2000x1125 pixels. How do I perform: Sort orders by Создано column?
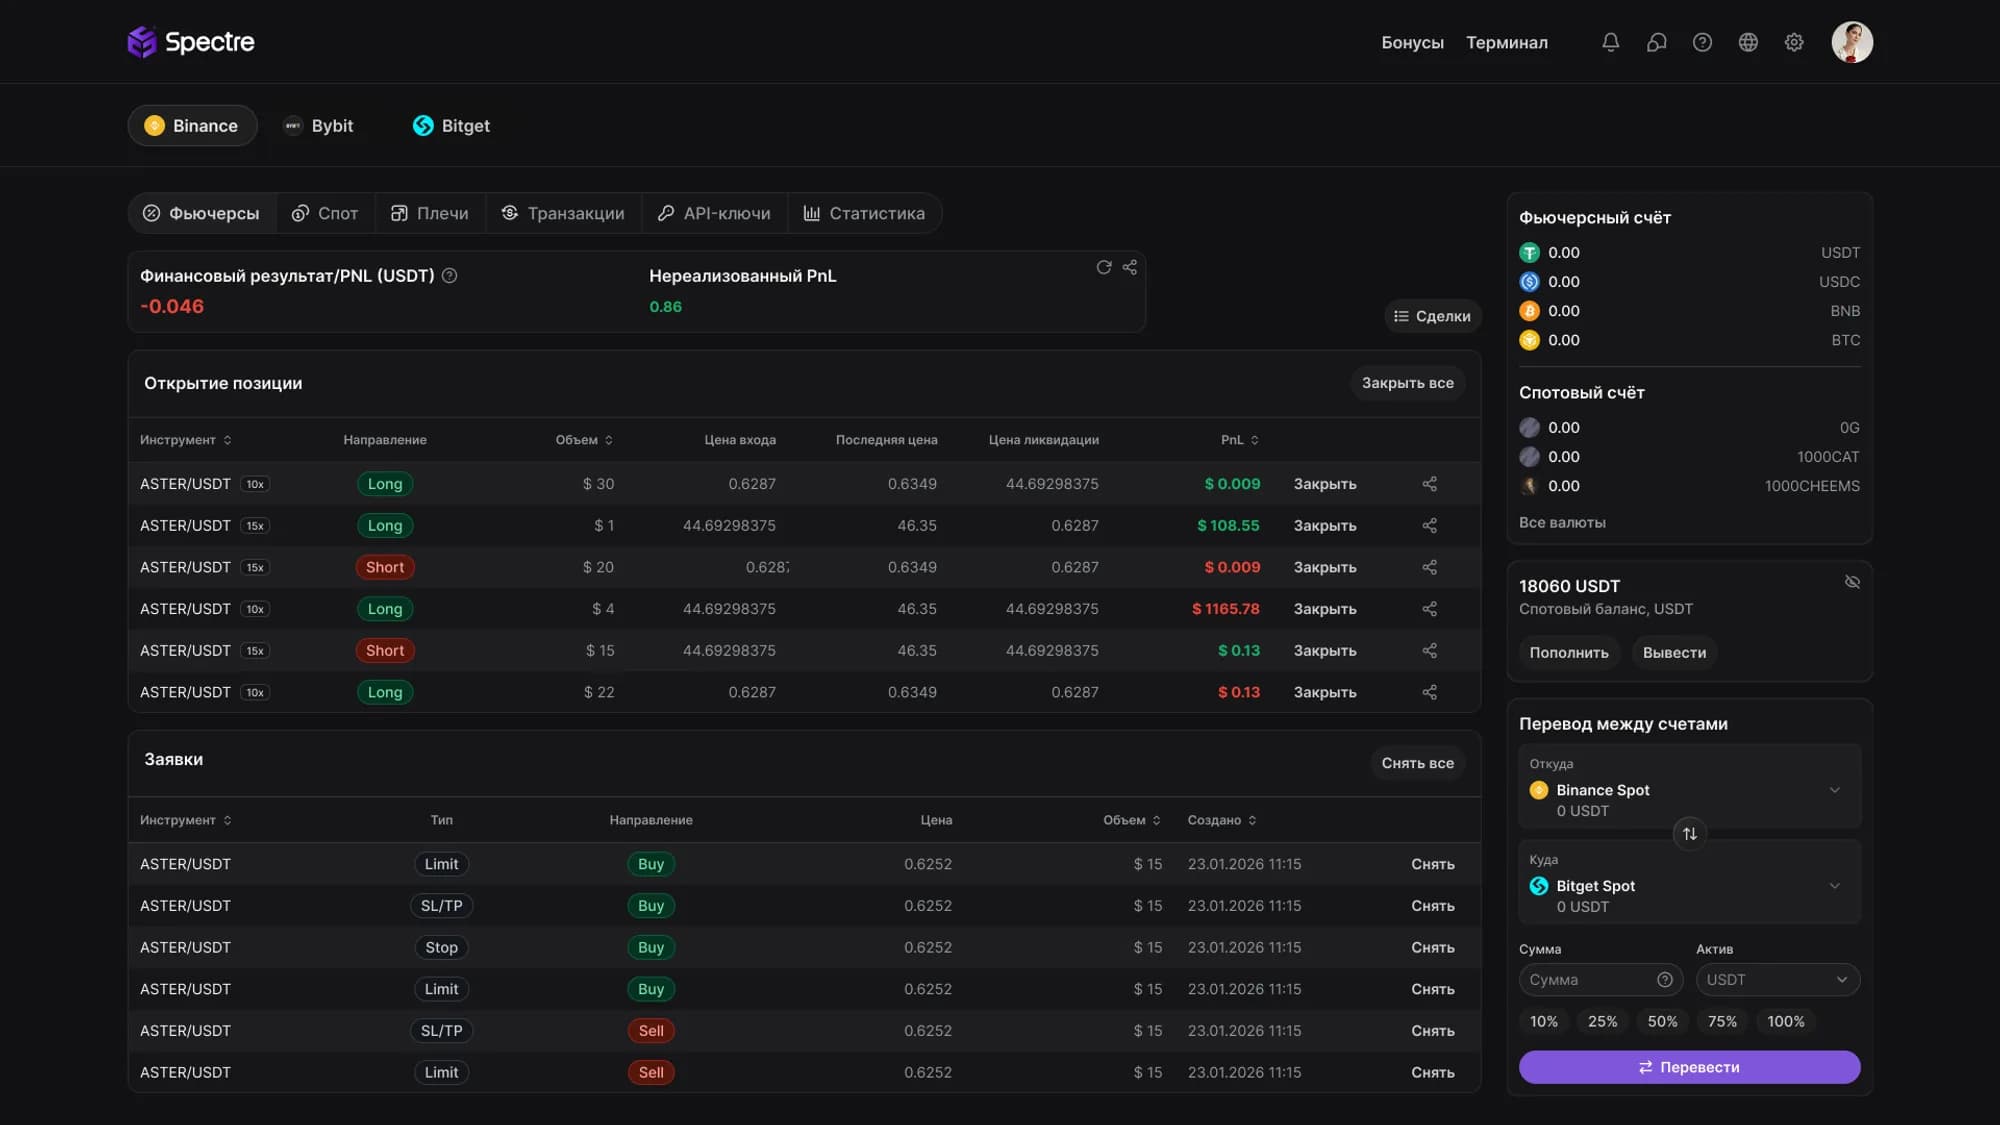[1222, 820]
